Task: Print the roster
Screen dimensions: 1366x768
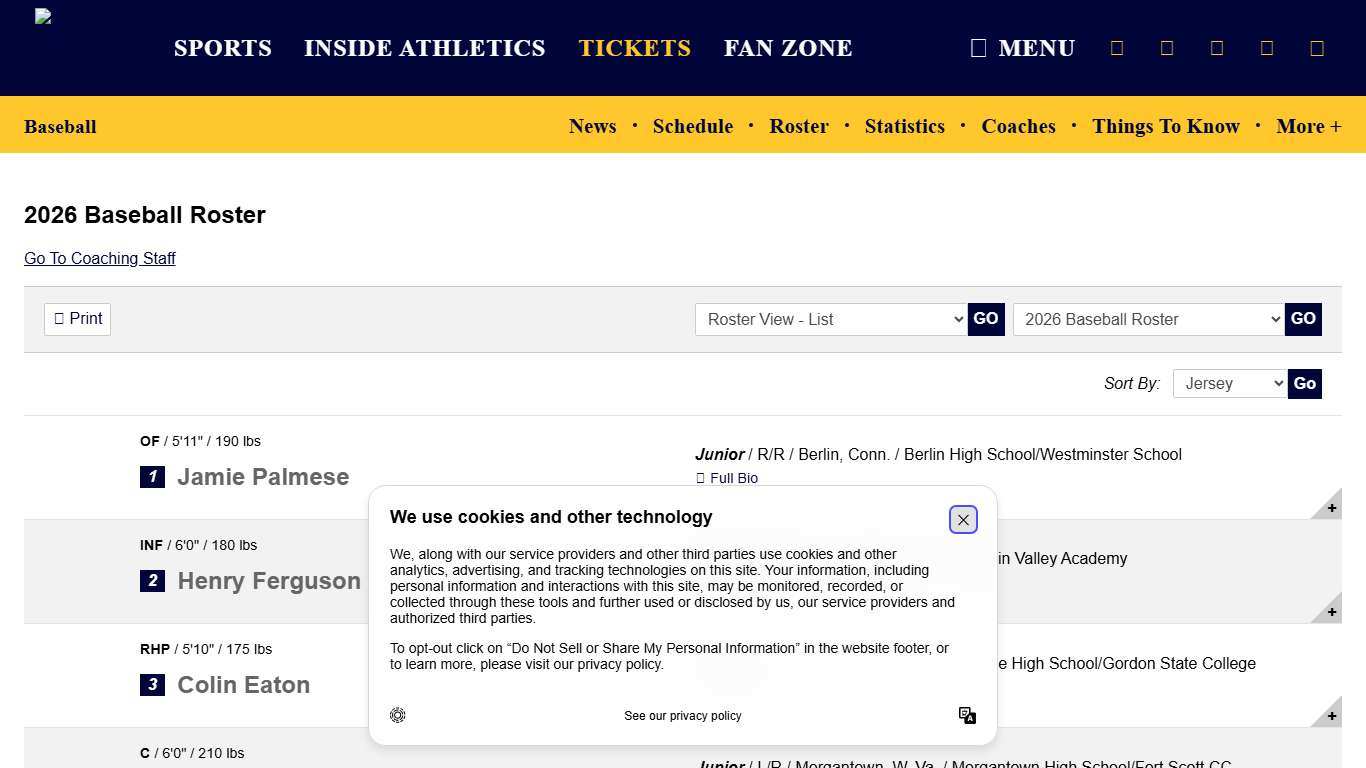Action: (77, 319)
